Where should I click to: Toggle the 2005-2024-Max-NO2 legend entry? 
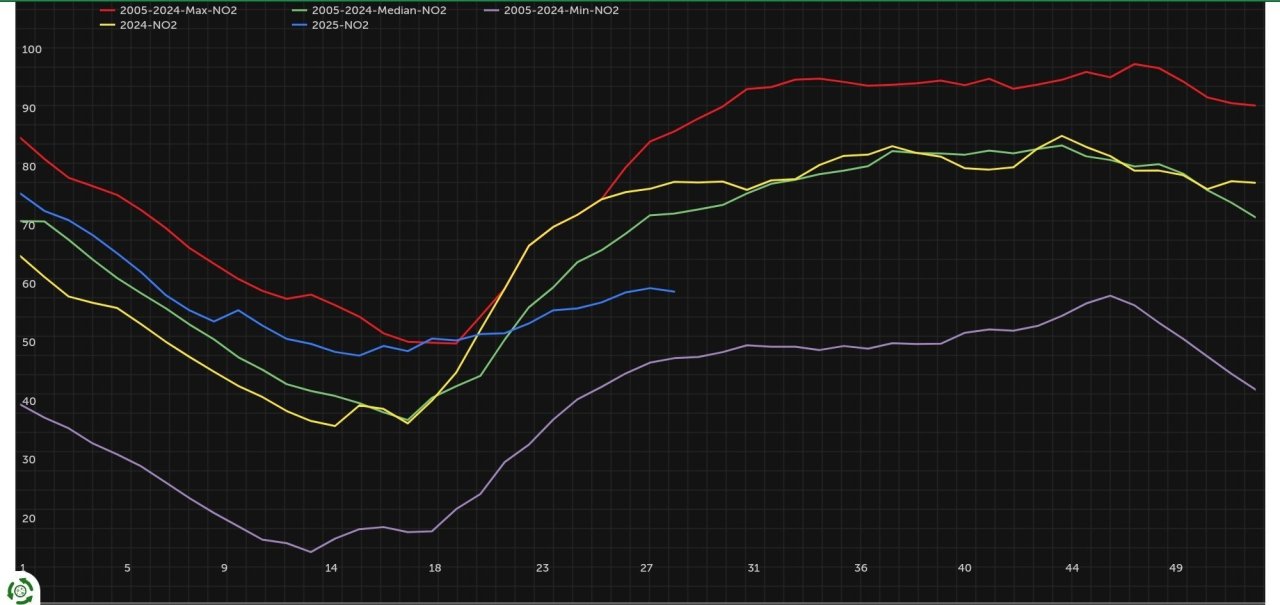pyautogui.click(x=169, y=10)
